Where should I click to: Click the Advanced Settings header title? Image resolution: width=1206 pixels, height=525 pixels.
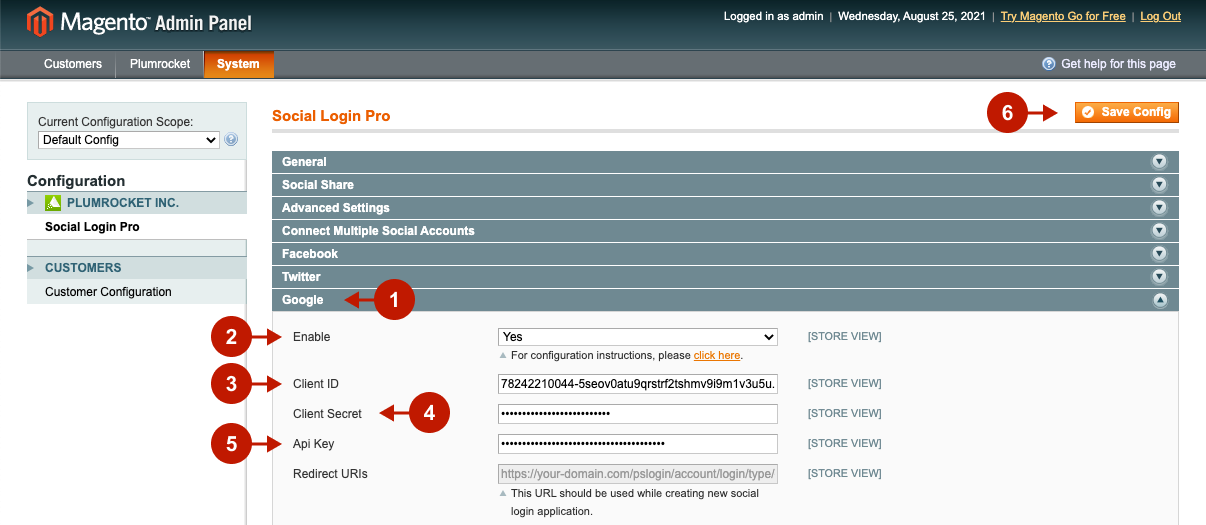(x=335, y=208)
